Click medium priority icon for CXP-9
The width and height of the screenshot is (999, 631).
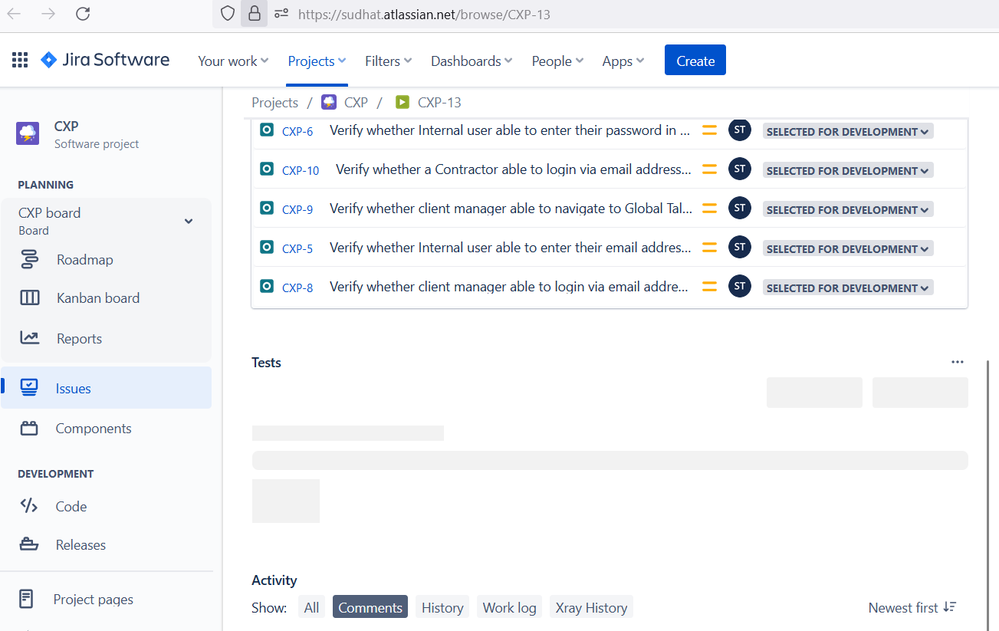point(709,208)
